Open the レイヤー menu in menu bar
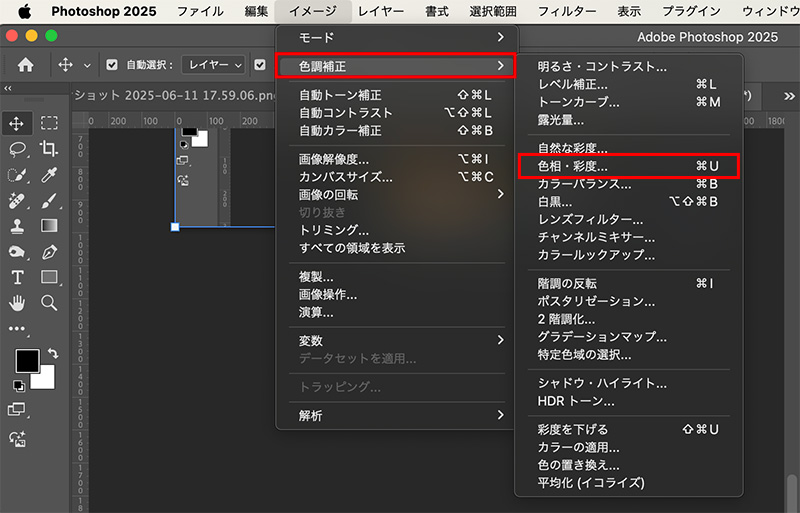The height and width of the screenshot is (513, 800). coord(381,11)
